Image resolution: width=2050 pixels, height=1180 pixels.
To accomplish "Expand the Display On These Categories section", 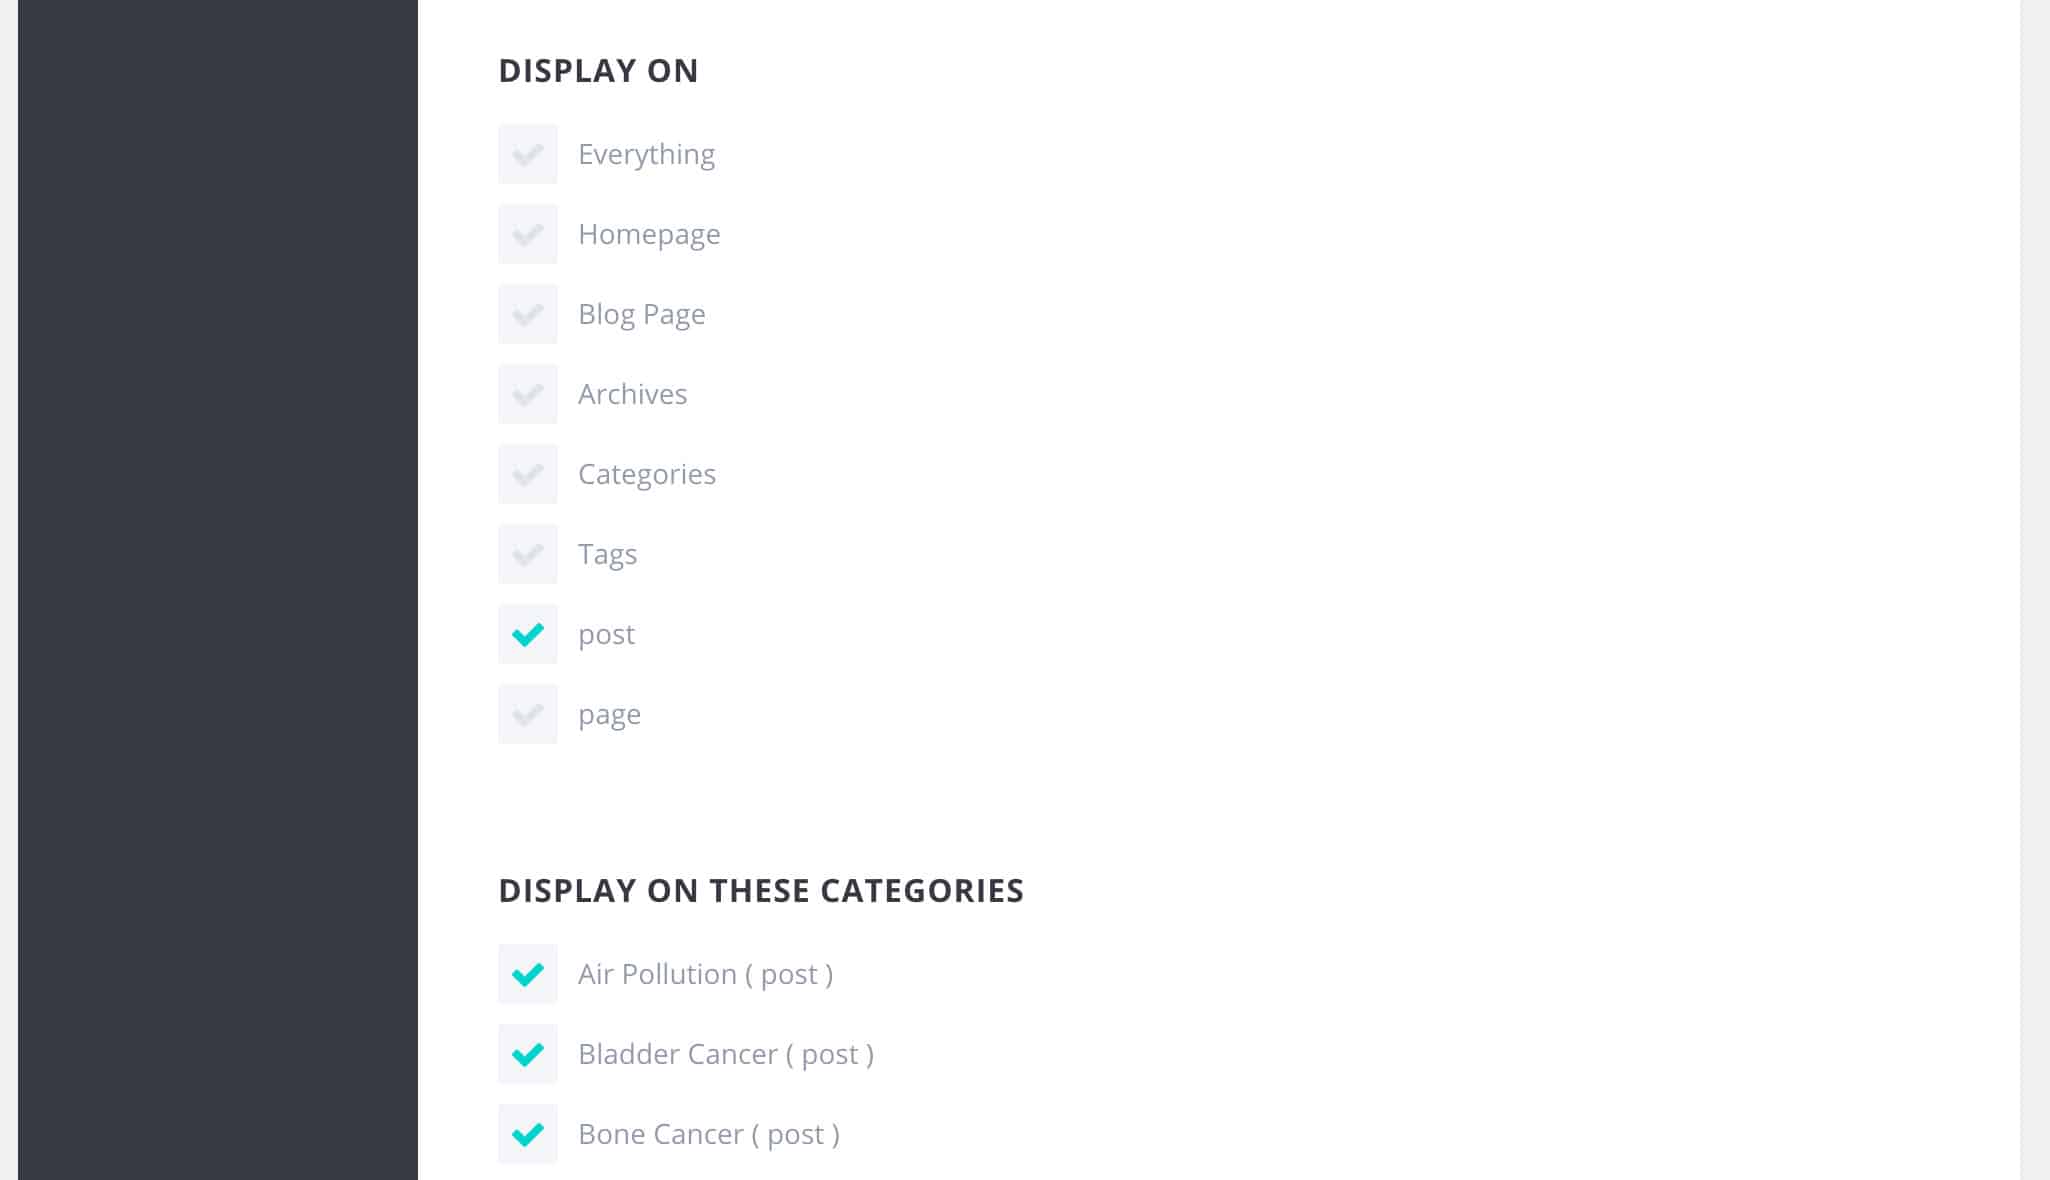I will (760, 889).
